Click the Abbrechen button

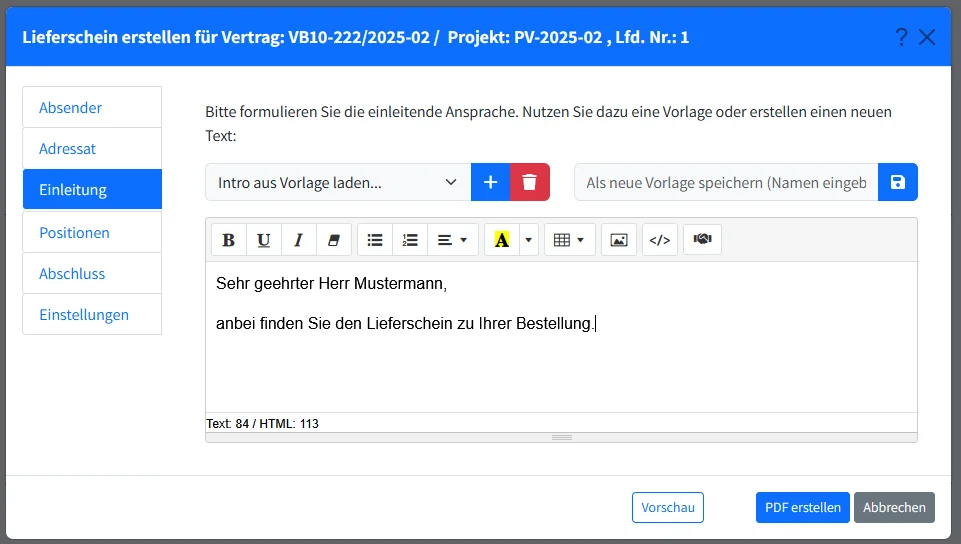tap(894, 507)
